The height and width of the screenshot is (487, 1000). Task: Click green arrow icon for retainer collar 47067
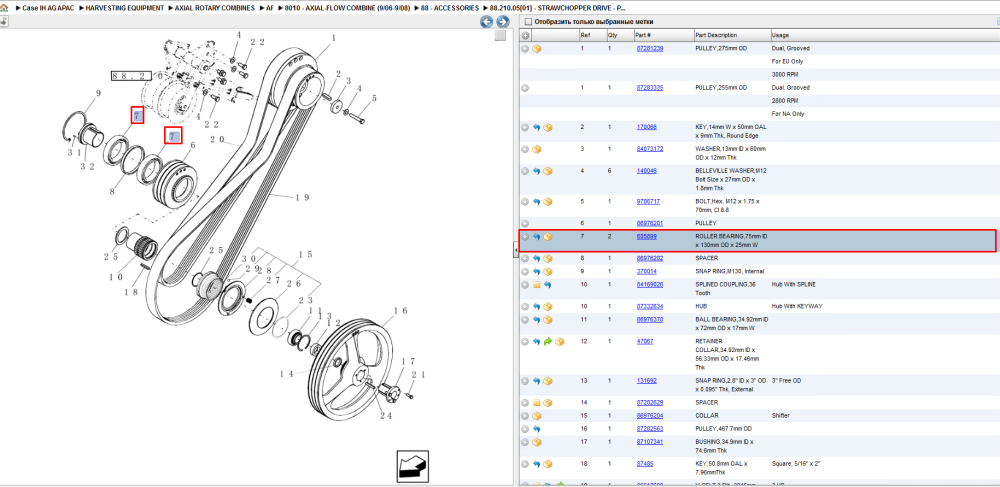[548, 342]
